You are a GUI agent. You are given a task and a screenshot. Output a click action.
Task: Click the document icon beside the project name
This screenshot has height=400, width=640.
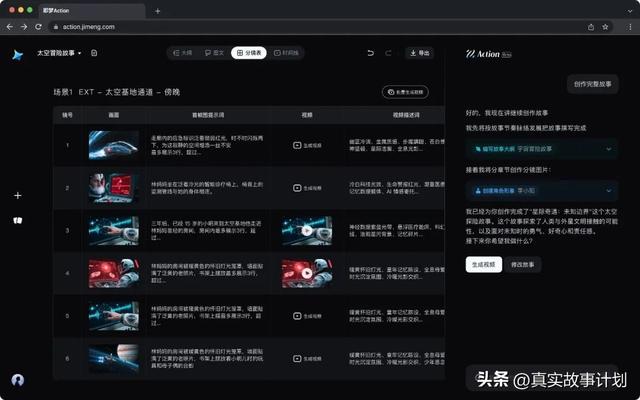tap(94, 53)
